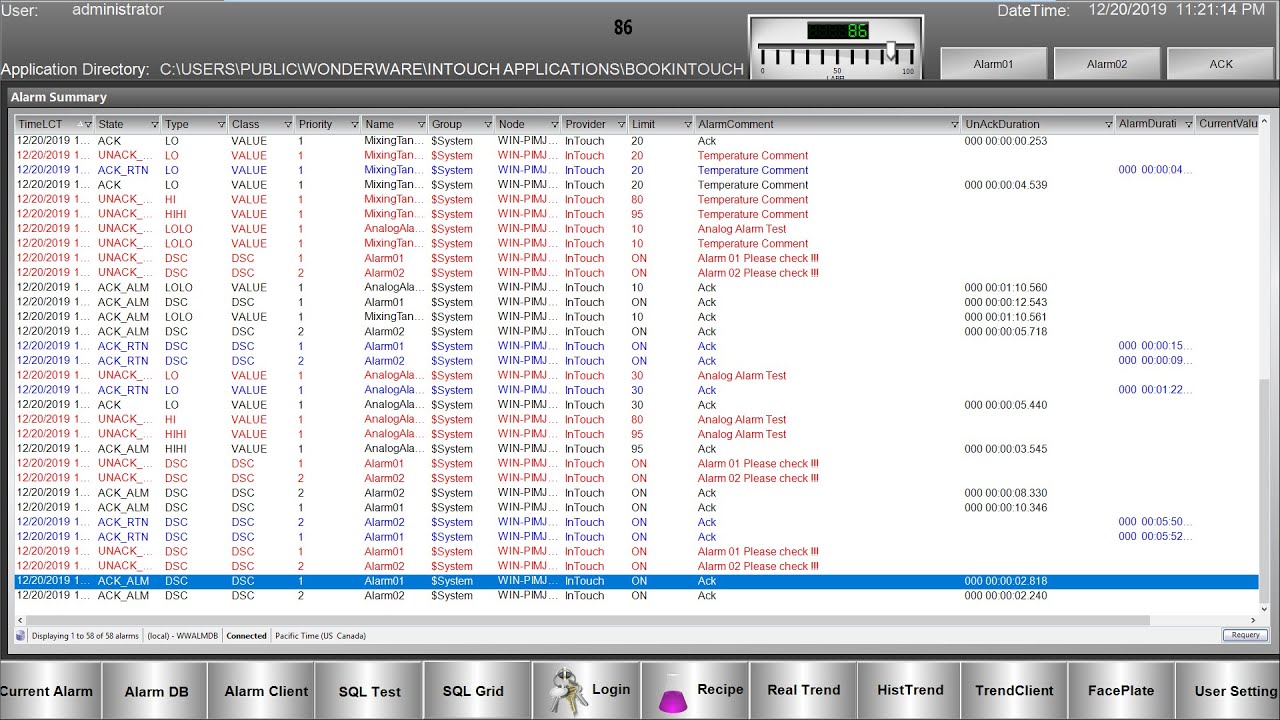Select the highlighted row with duration 000 00:00:02.818
The image size is (1280, 720).
636,581
